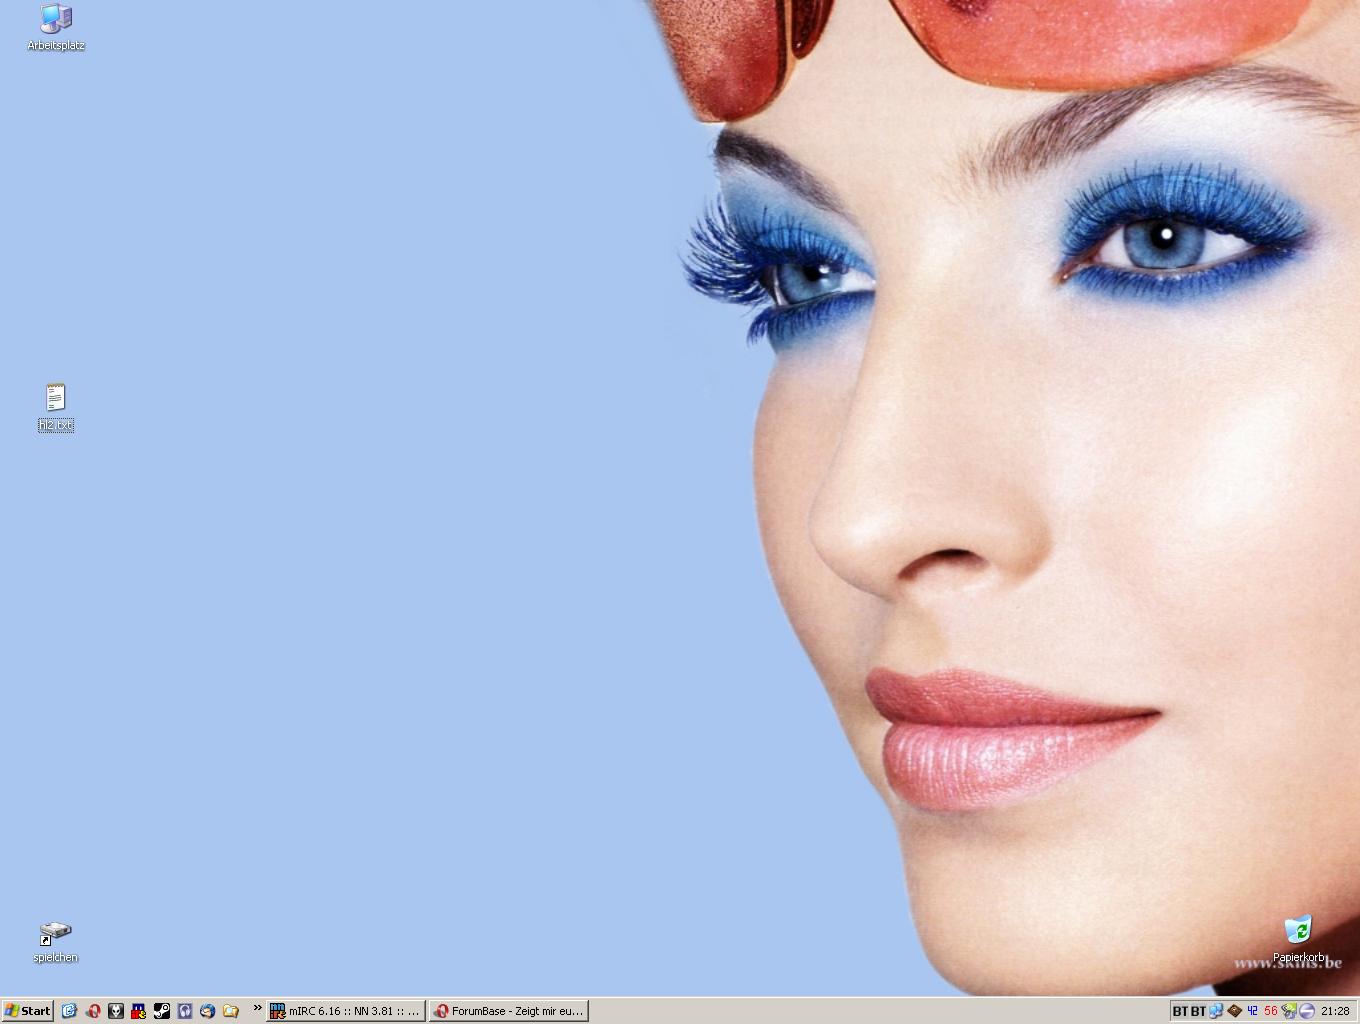Image resolution: width=1360 pixels, height=1024 pixels.
Task: Click the 21:28 system clock
Action: (x=1335, y=1011)
